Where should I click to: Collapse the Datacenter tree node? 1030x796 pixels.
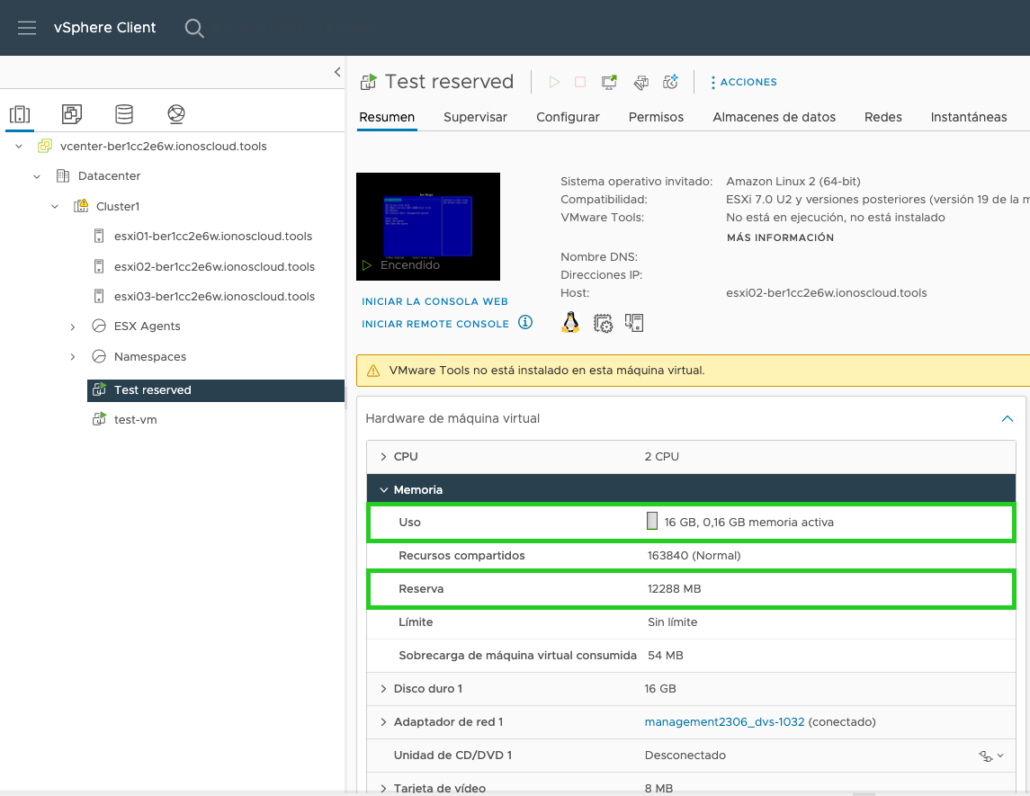37,176
